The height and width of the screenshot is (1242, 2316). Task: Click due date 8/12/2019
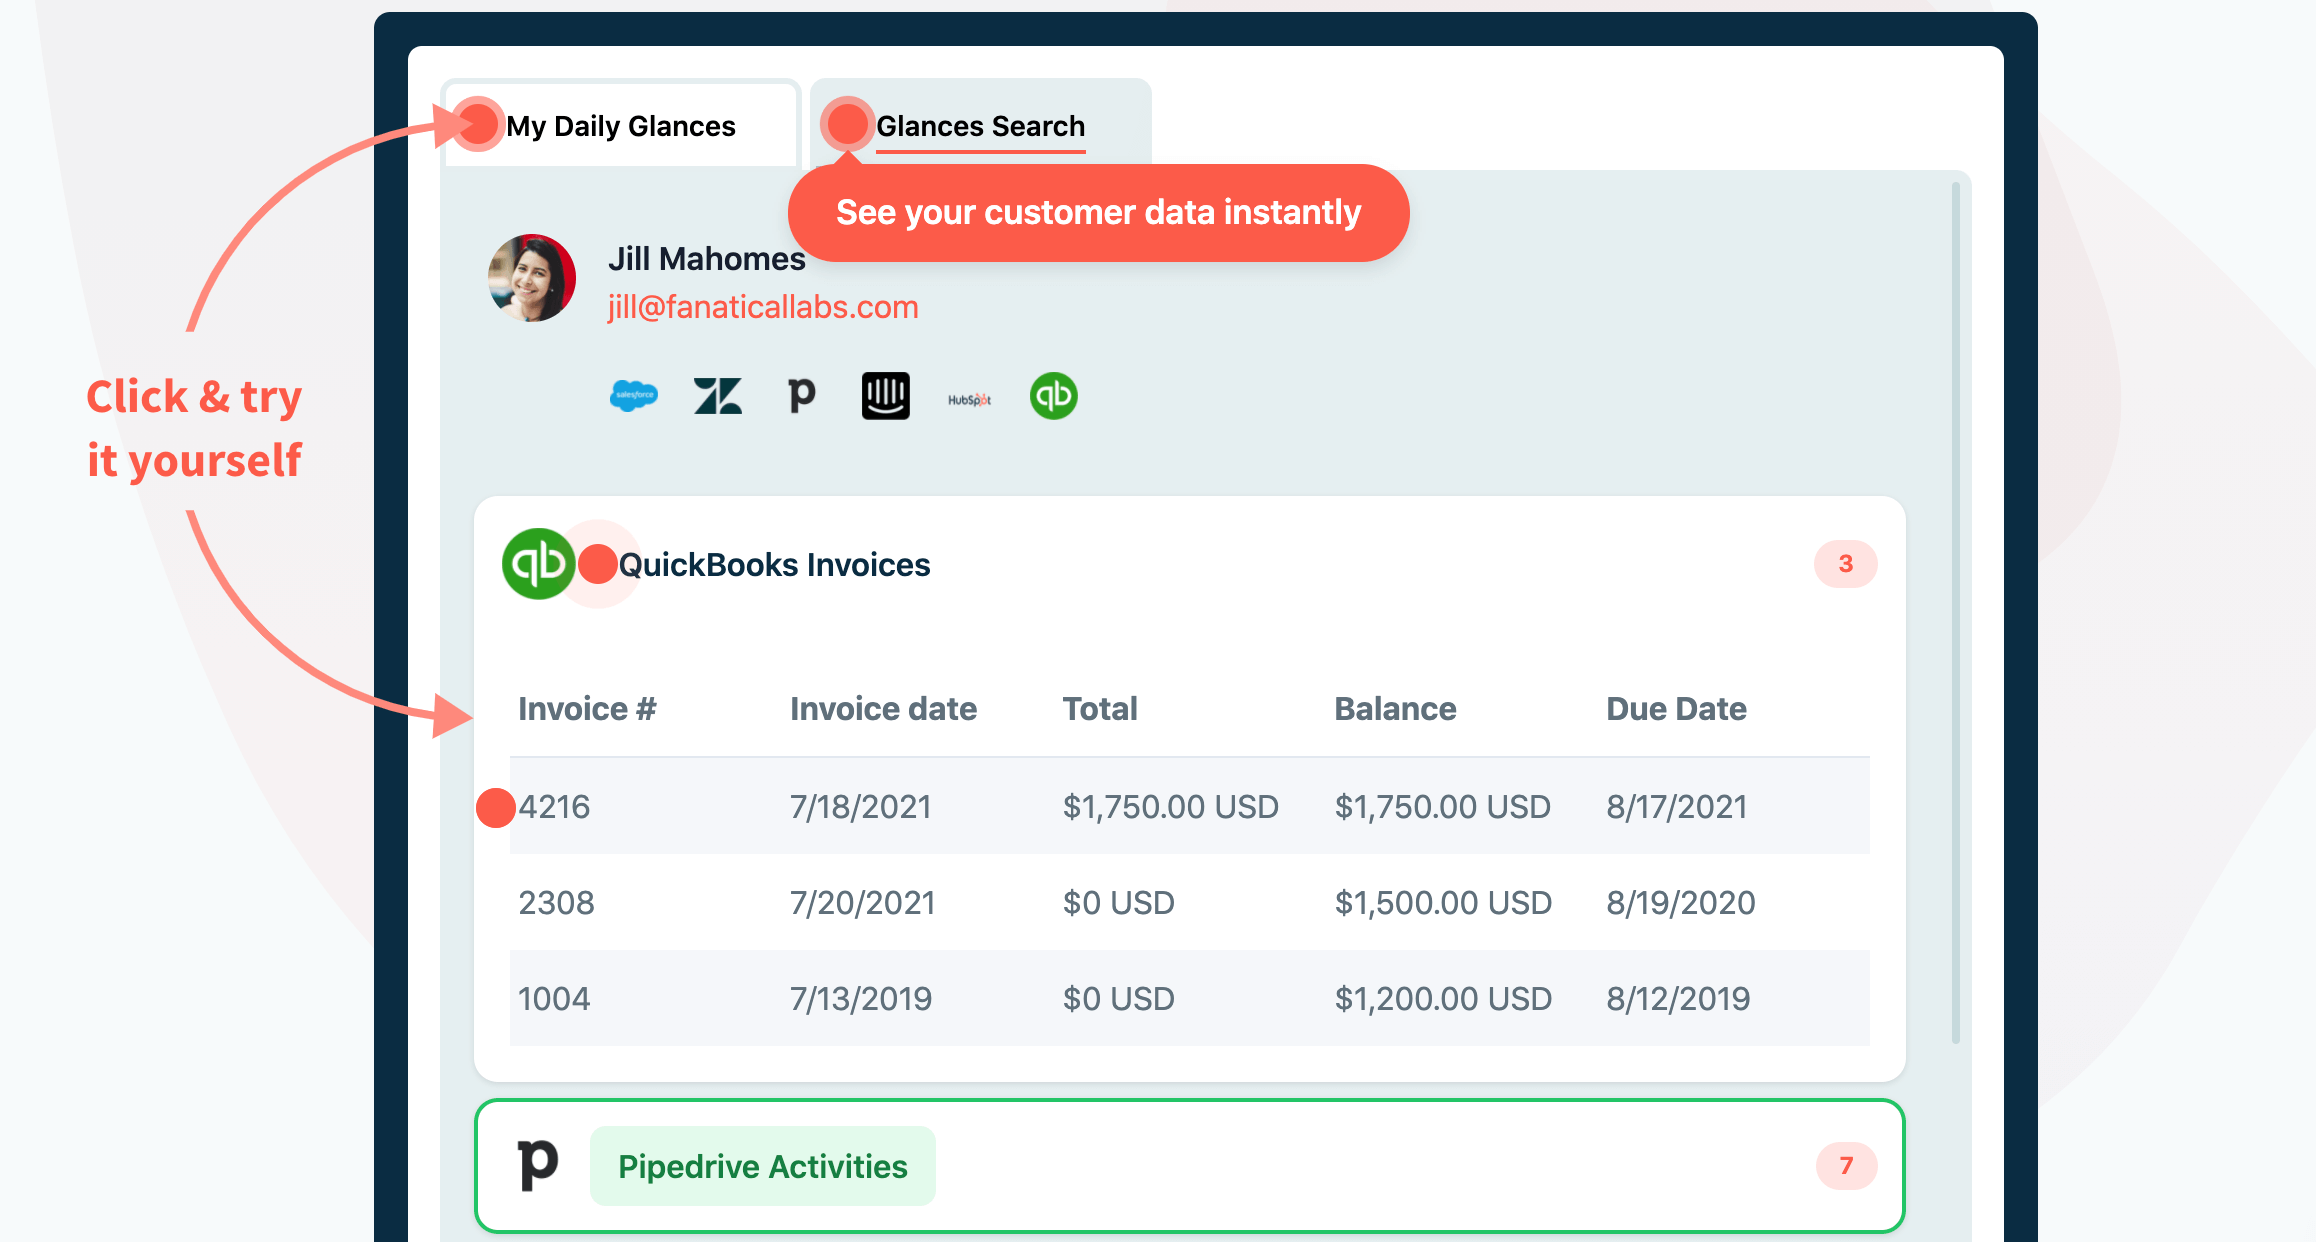pyautogui.click(x=1678, y=999)
